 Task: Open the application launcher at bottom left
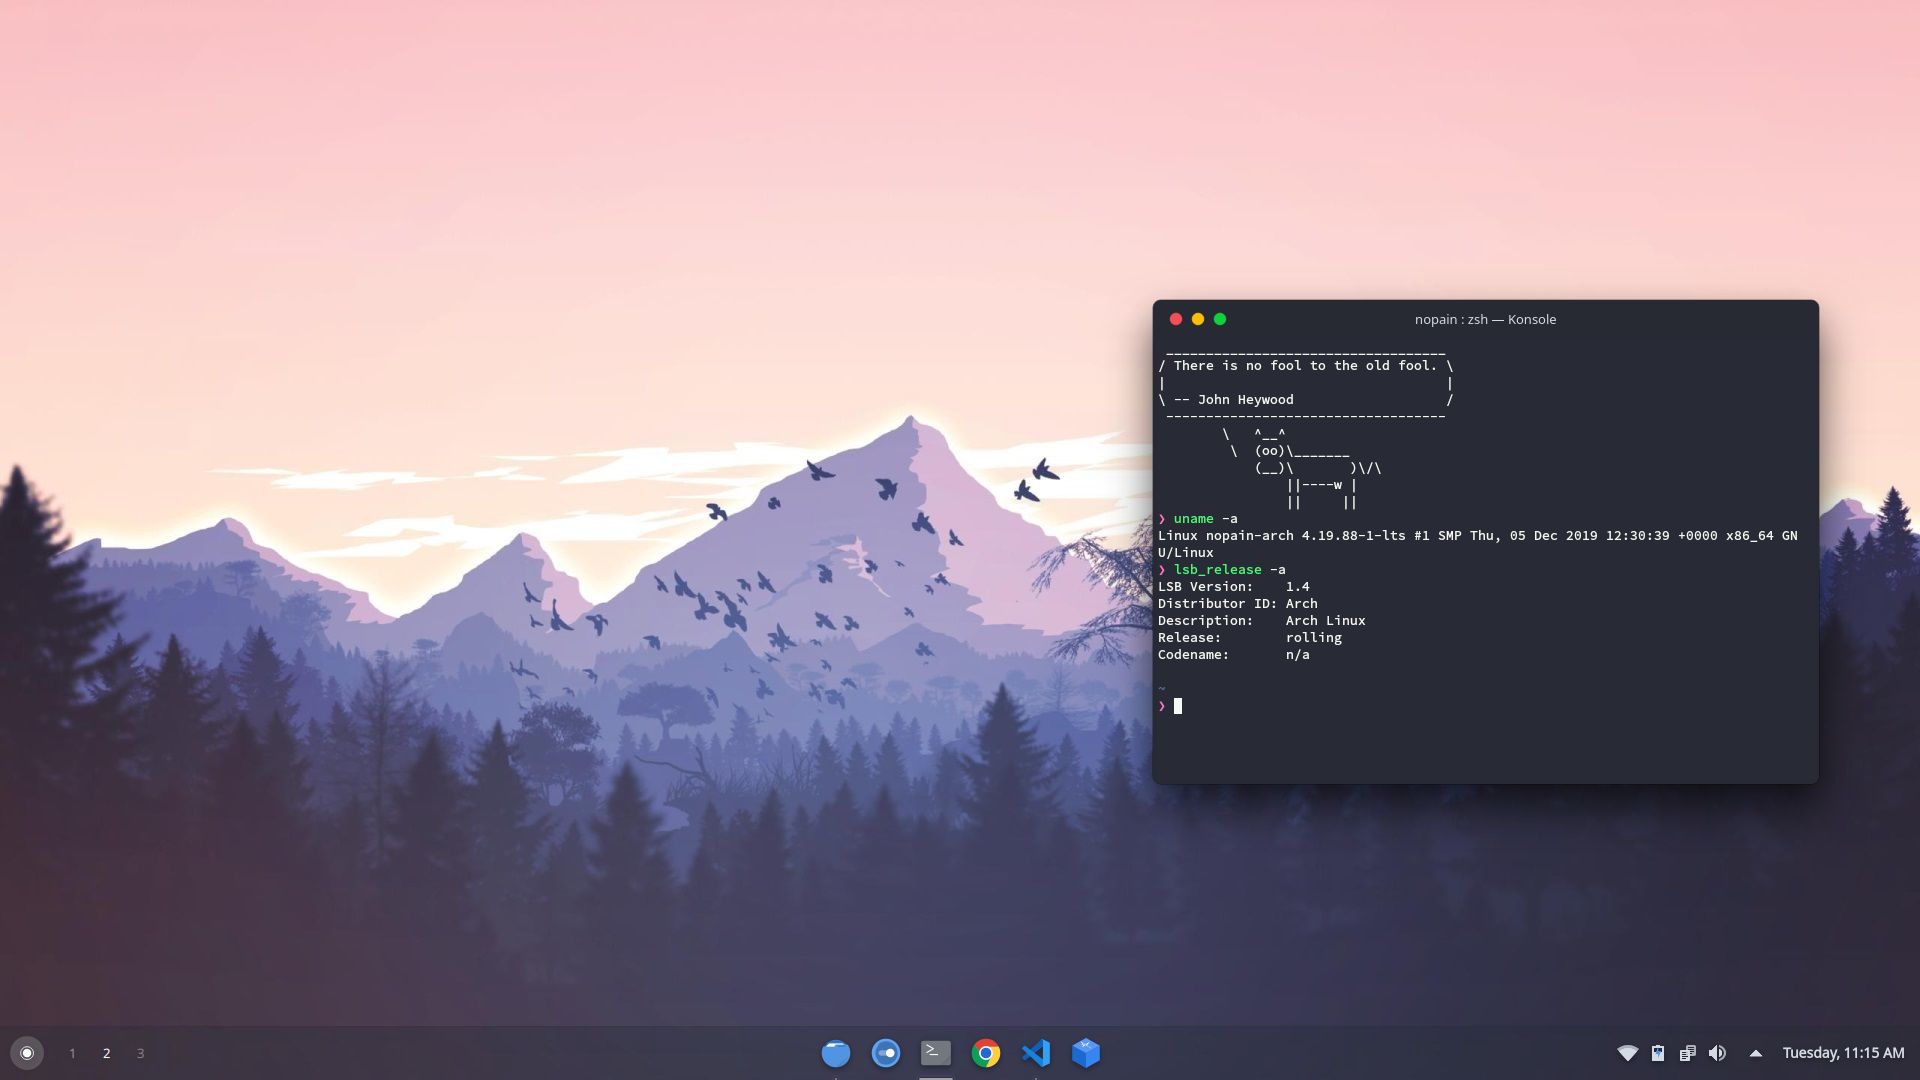[27, 1053]
